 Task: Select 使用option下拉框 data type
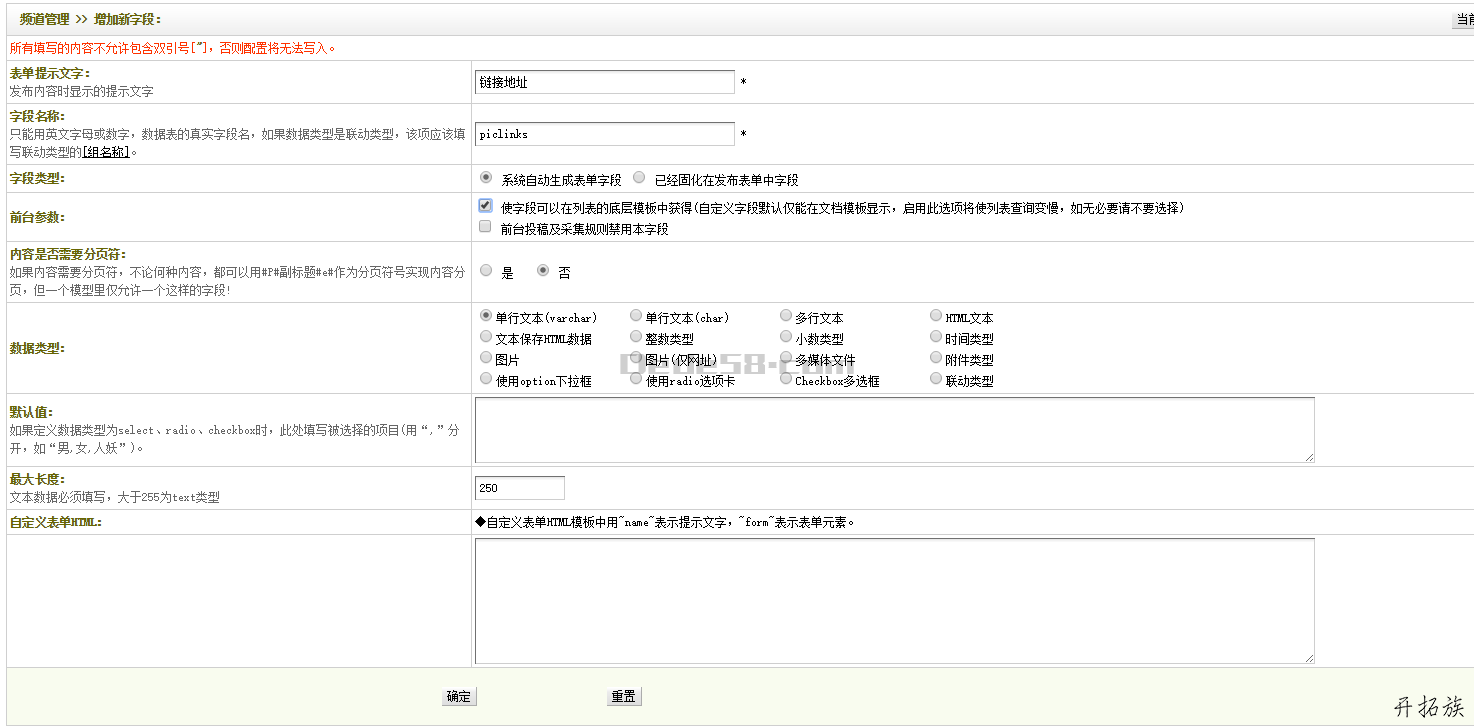click(486, 379)
